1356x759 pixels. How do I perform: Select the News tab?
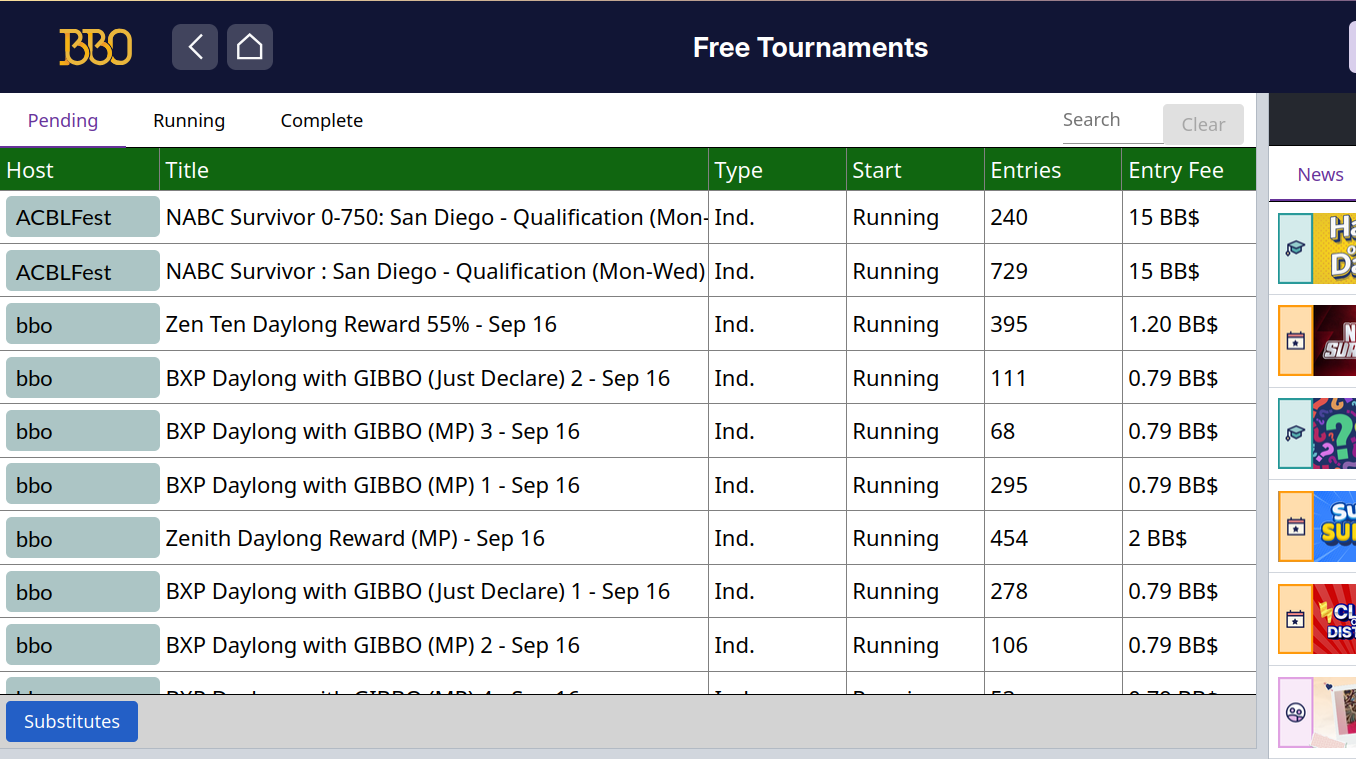1320,175
